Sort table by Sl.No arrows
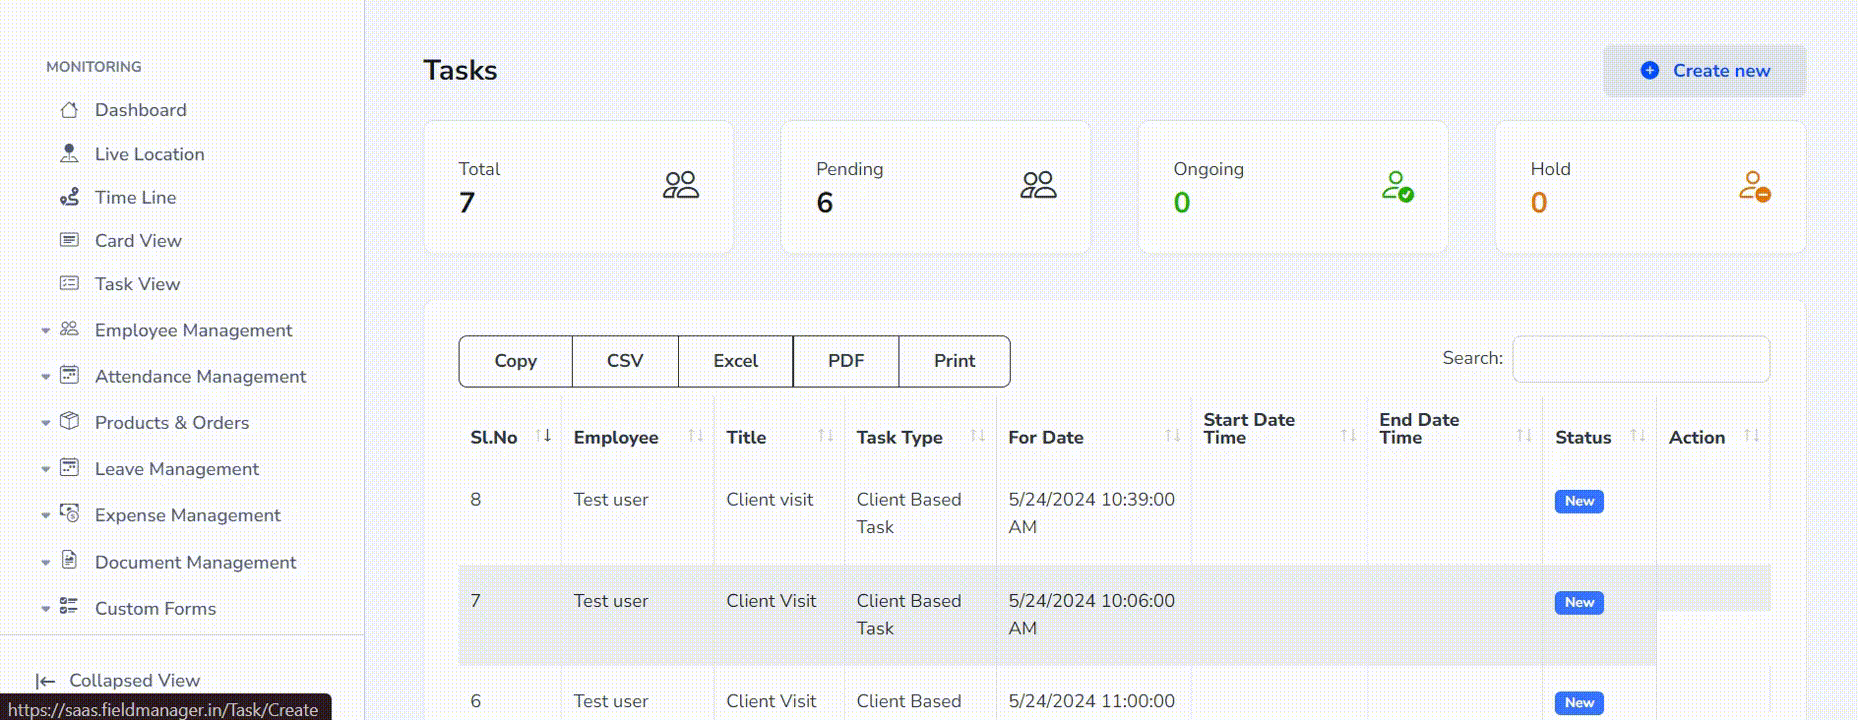 click(x=543, y=435)
